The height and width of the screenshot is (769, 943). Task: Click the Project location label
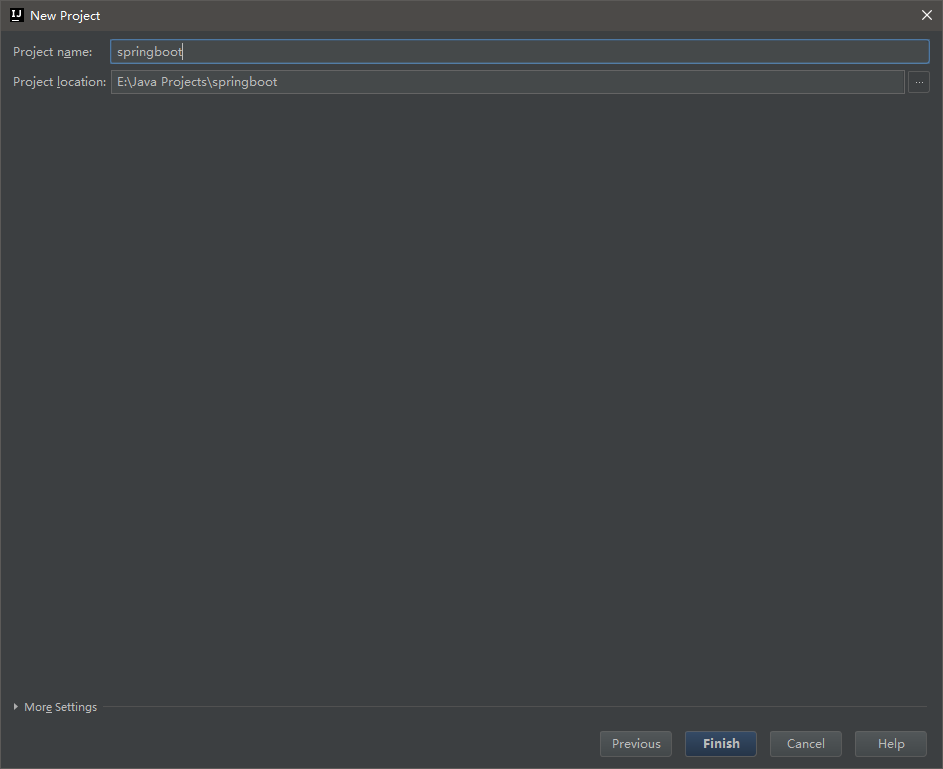click(59, 82)
